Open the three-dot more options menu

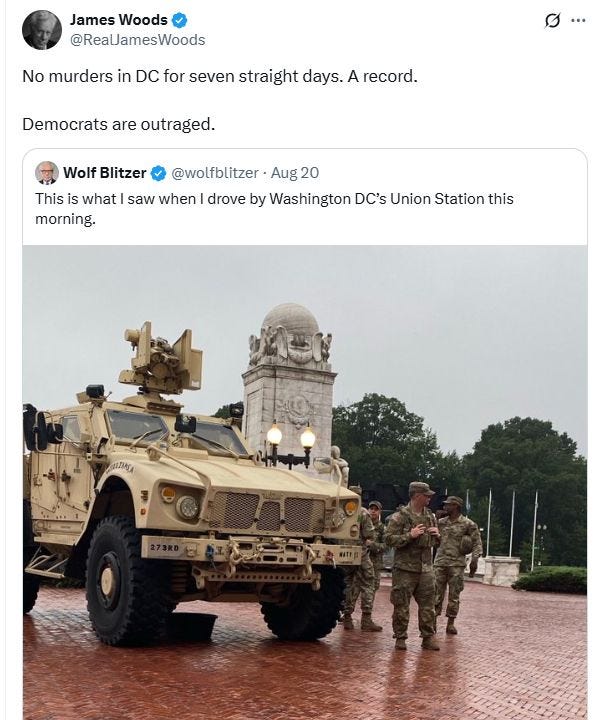point(578,20)
